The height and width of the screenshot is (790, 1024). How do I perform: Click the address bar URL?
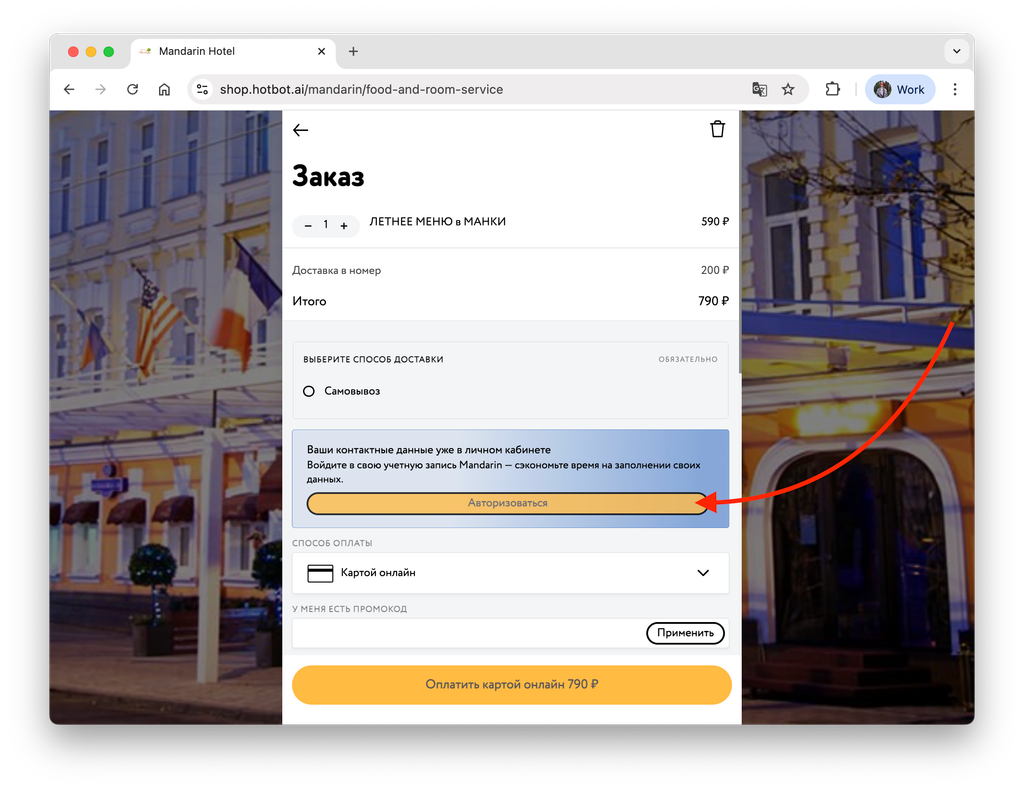361,89
